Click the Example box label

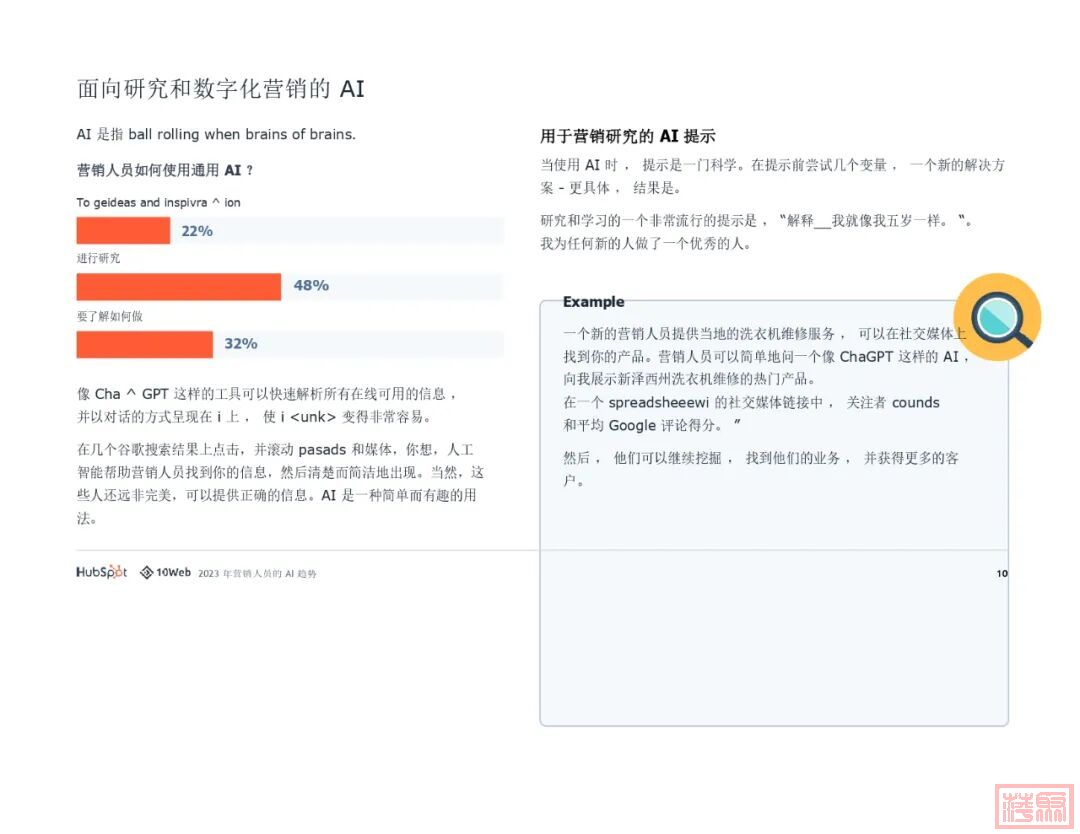click(593, 302)
